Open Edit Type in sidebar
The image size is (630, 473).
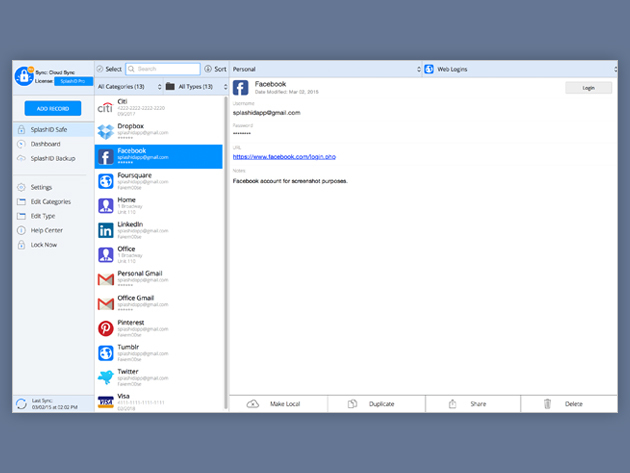point(53,216)
